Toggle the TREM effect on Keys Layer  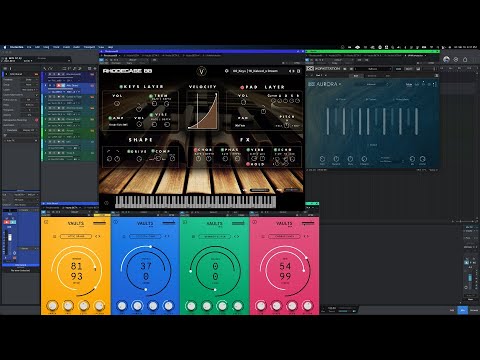[151, 96]
